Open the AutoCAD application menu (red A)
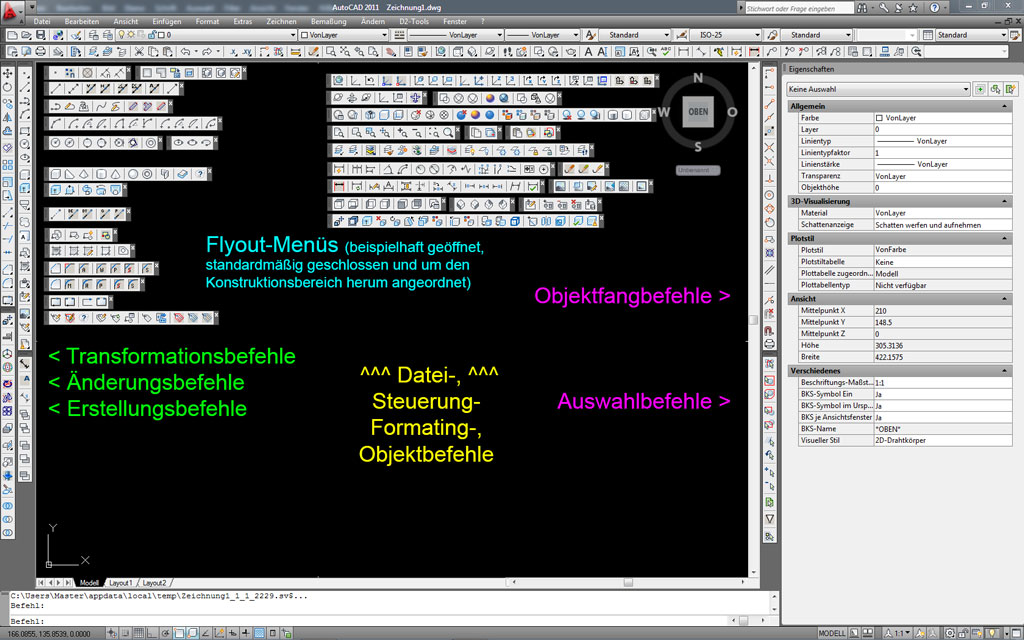Viewport: 1024px width, 640px height. point(11,10)
